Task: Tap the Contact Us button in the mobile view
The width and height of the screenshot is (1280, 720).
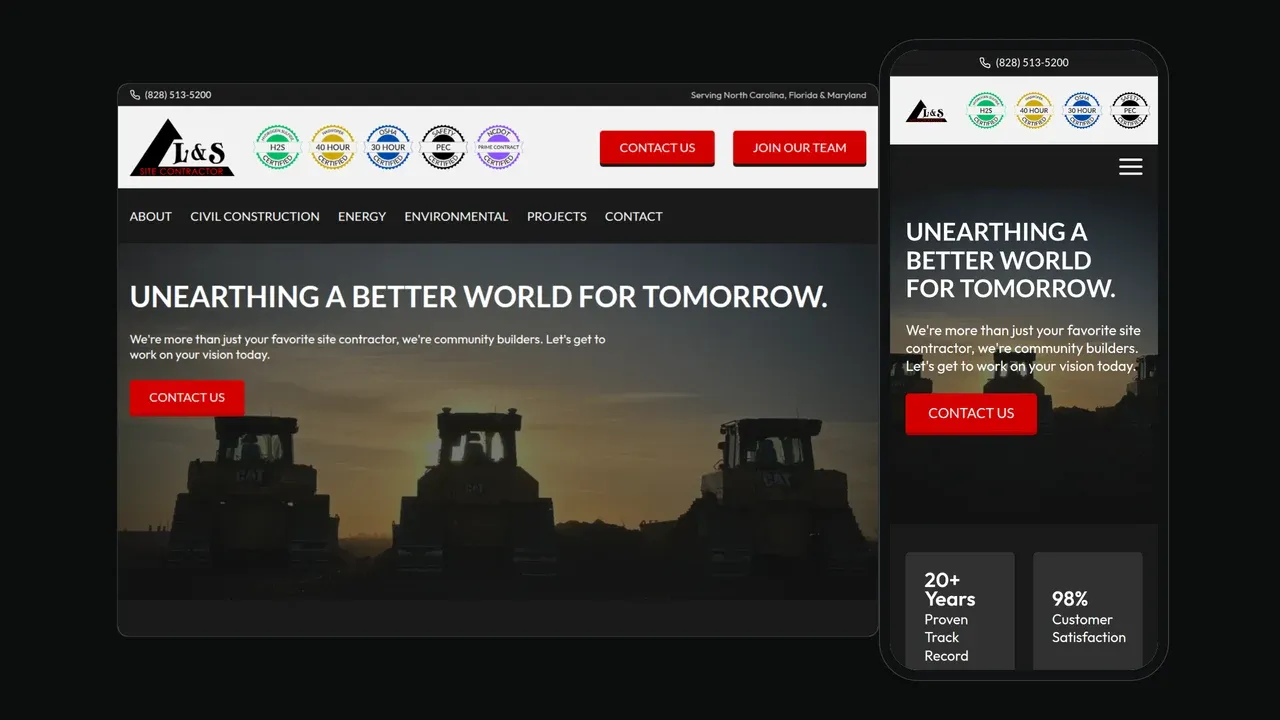Action: (971, 414)
